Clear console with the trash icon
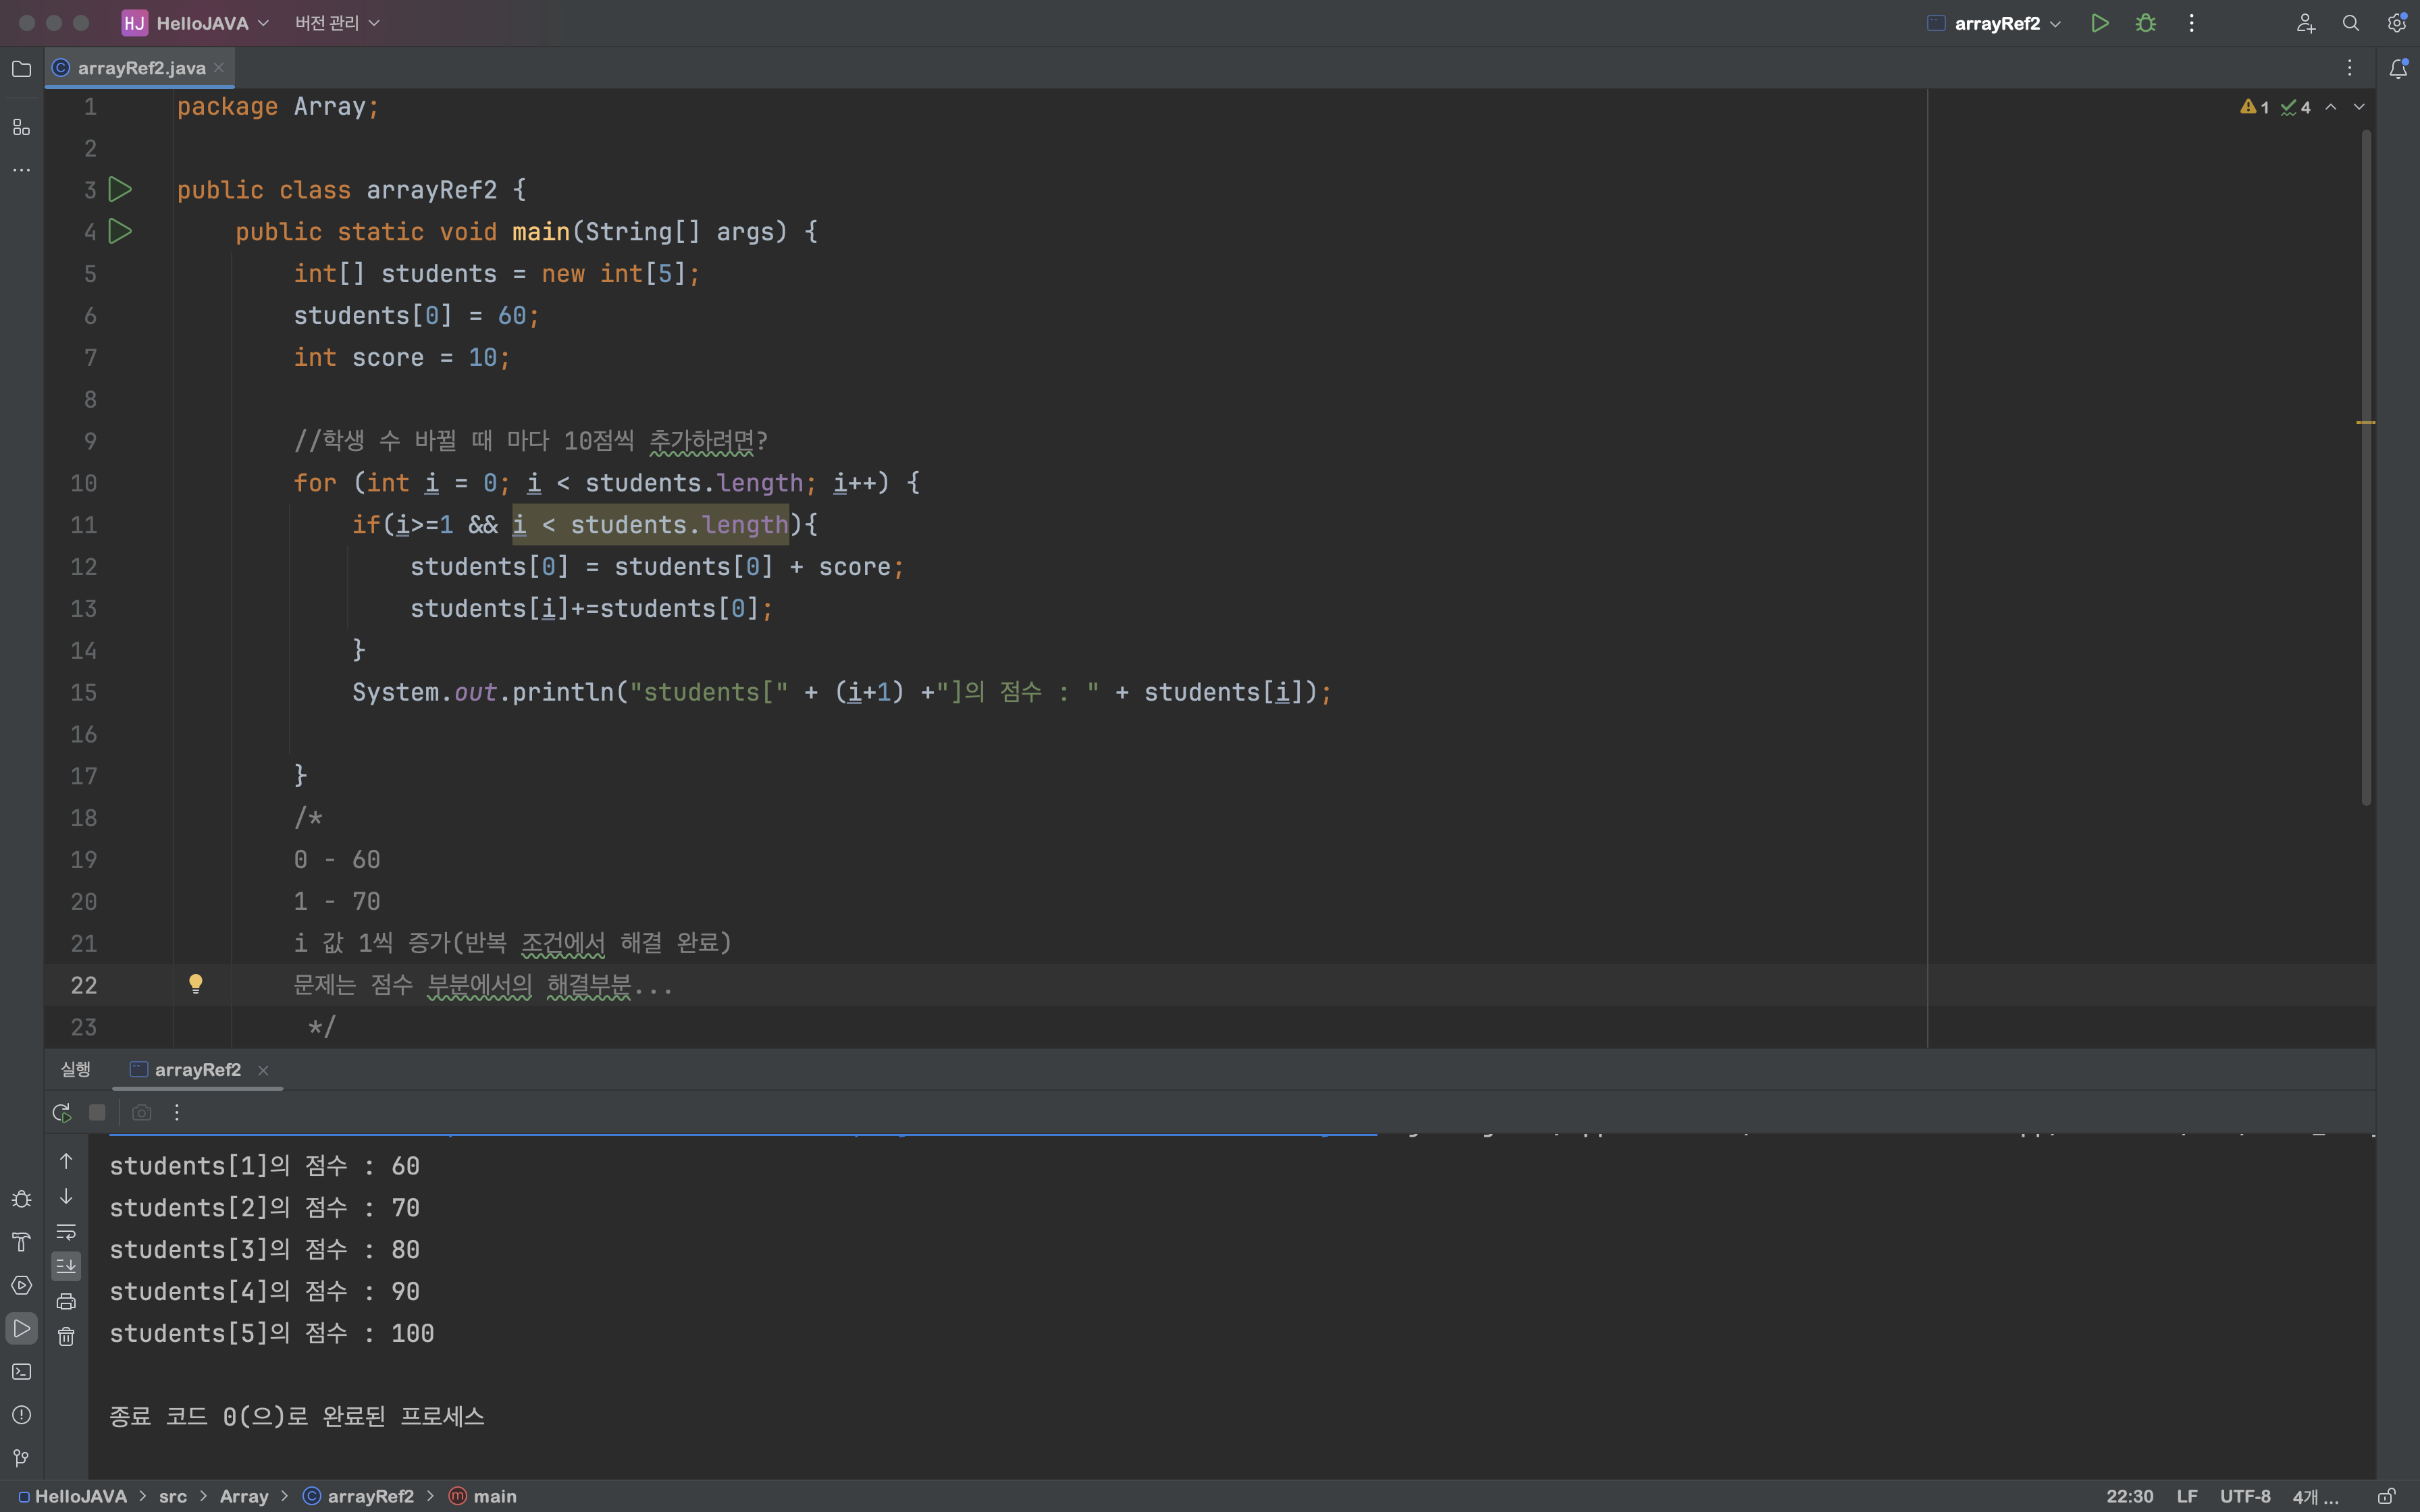Image resolution: width=2420 pixels, height=1512 pixels. coord(66,1337)
